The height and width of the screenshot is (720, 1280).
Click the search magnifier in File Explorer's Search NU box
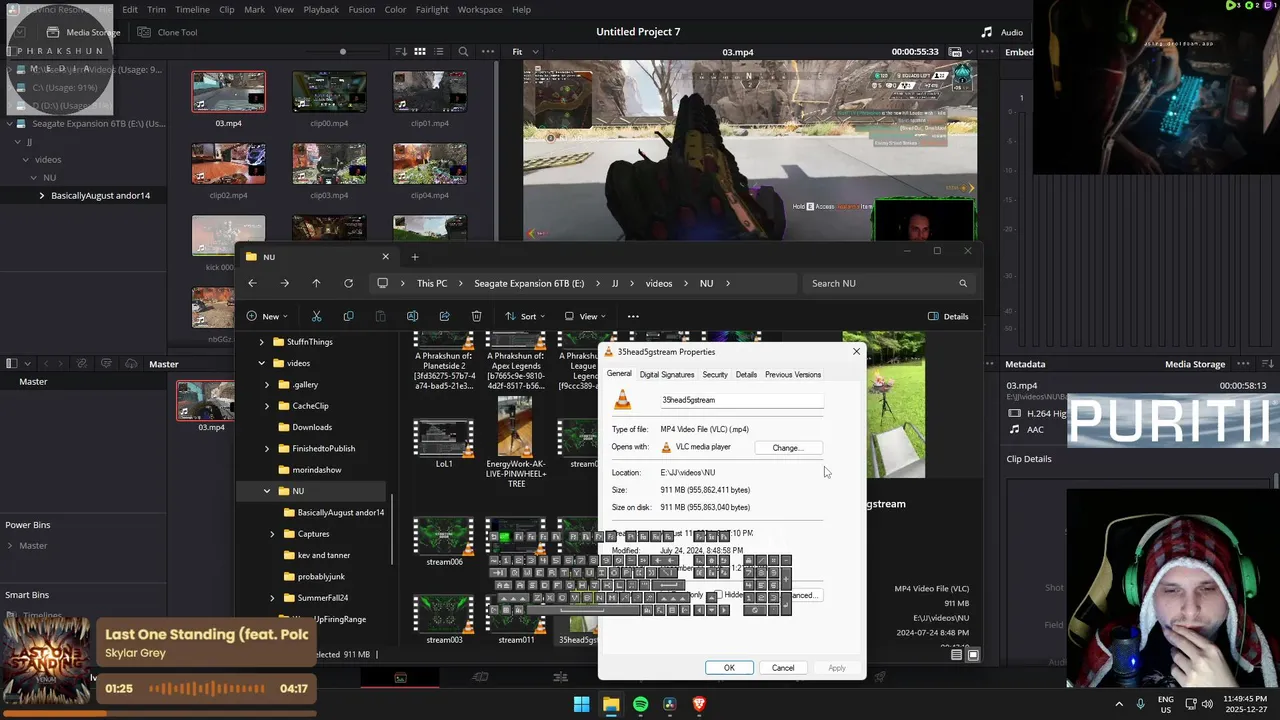(963, 283)
